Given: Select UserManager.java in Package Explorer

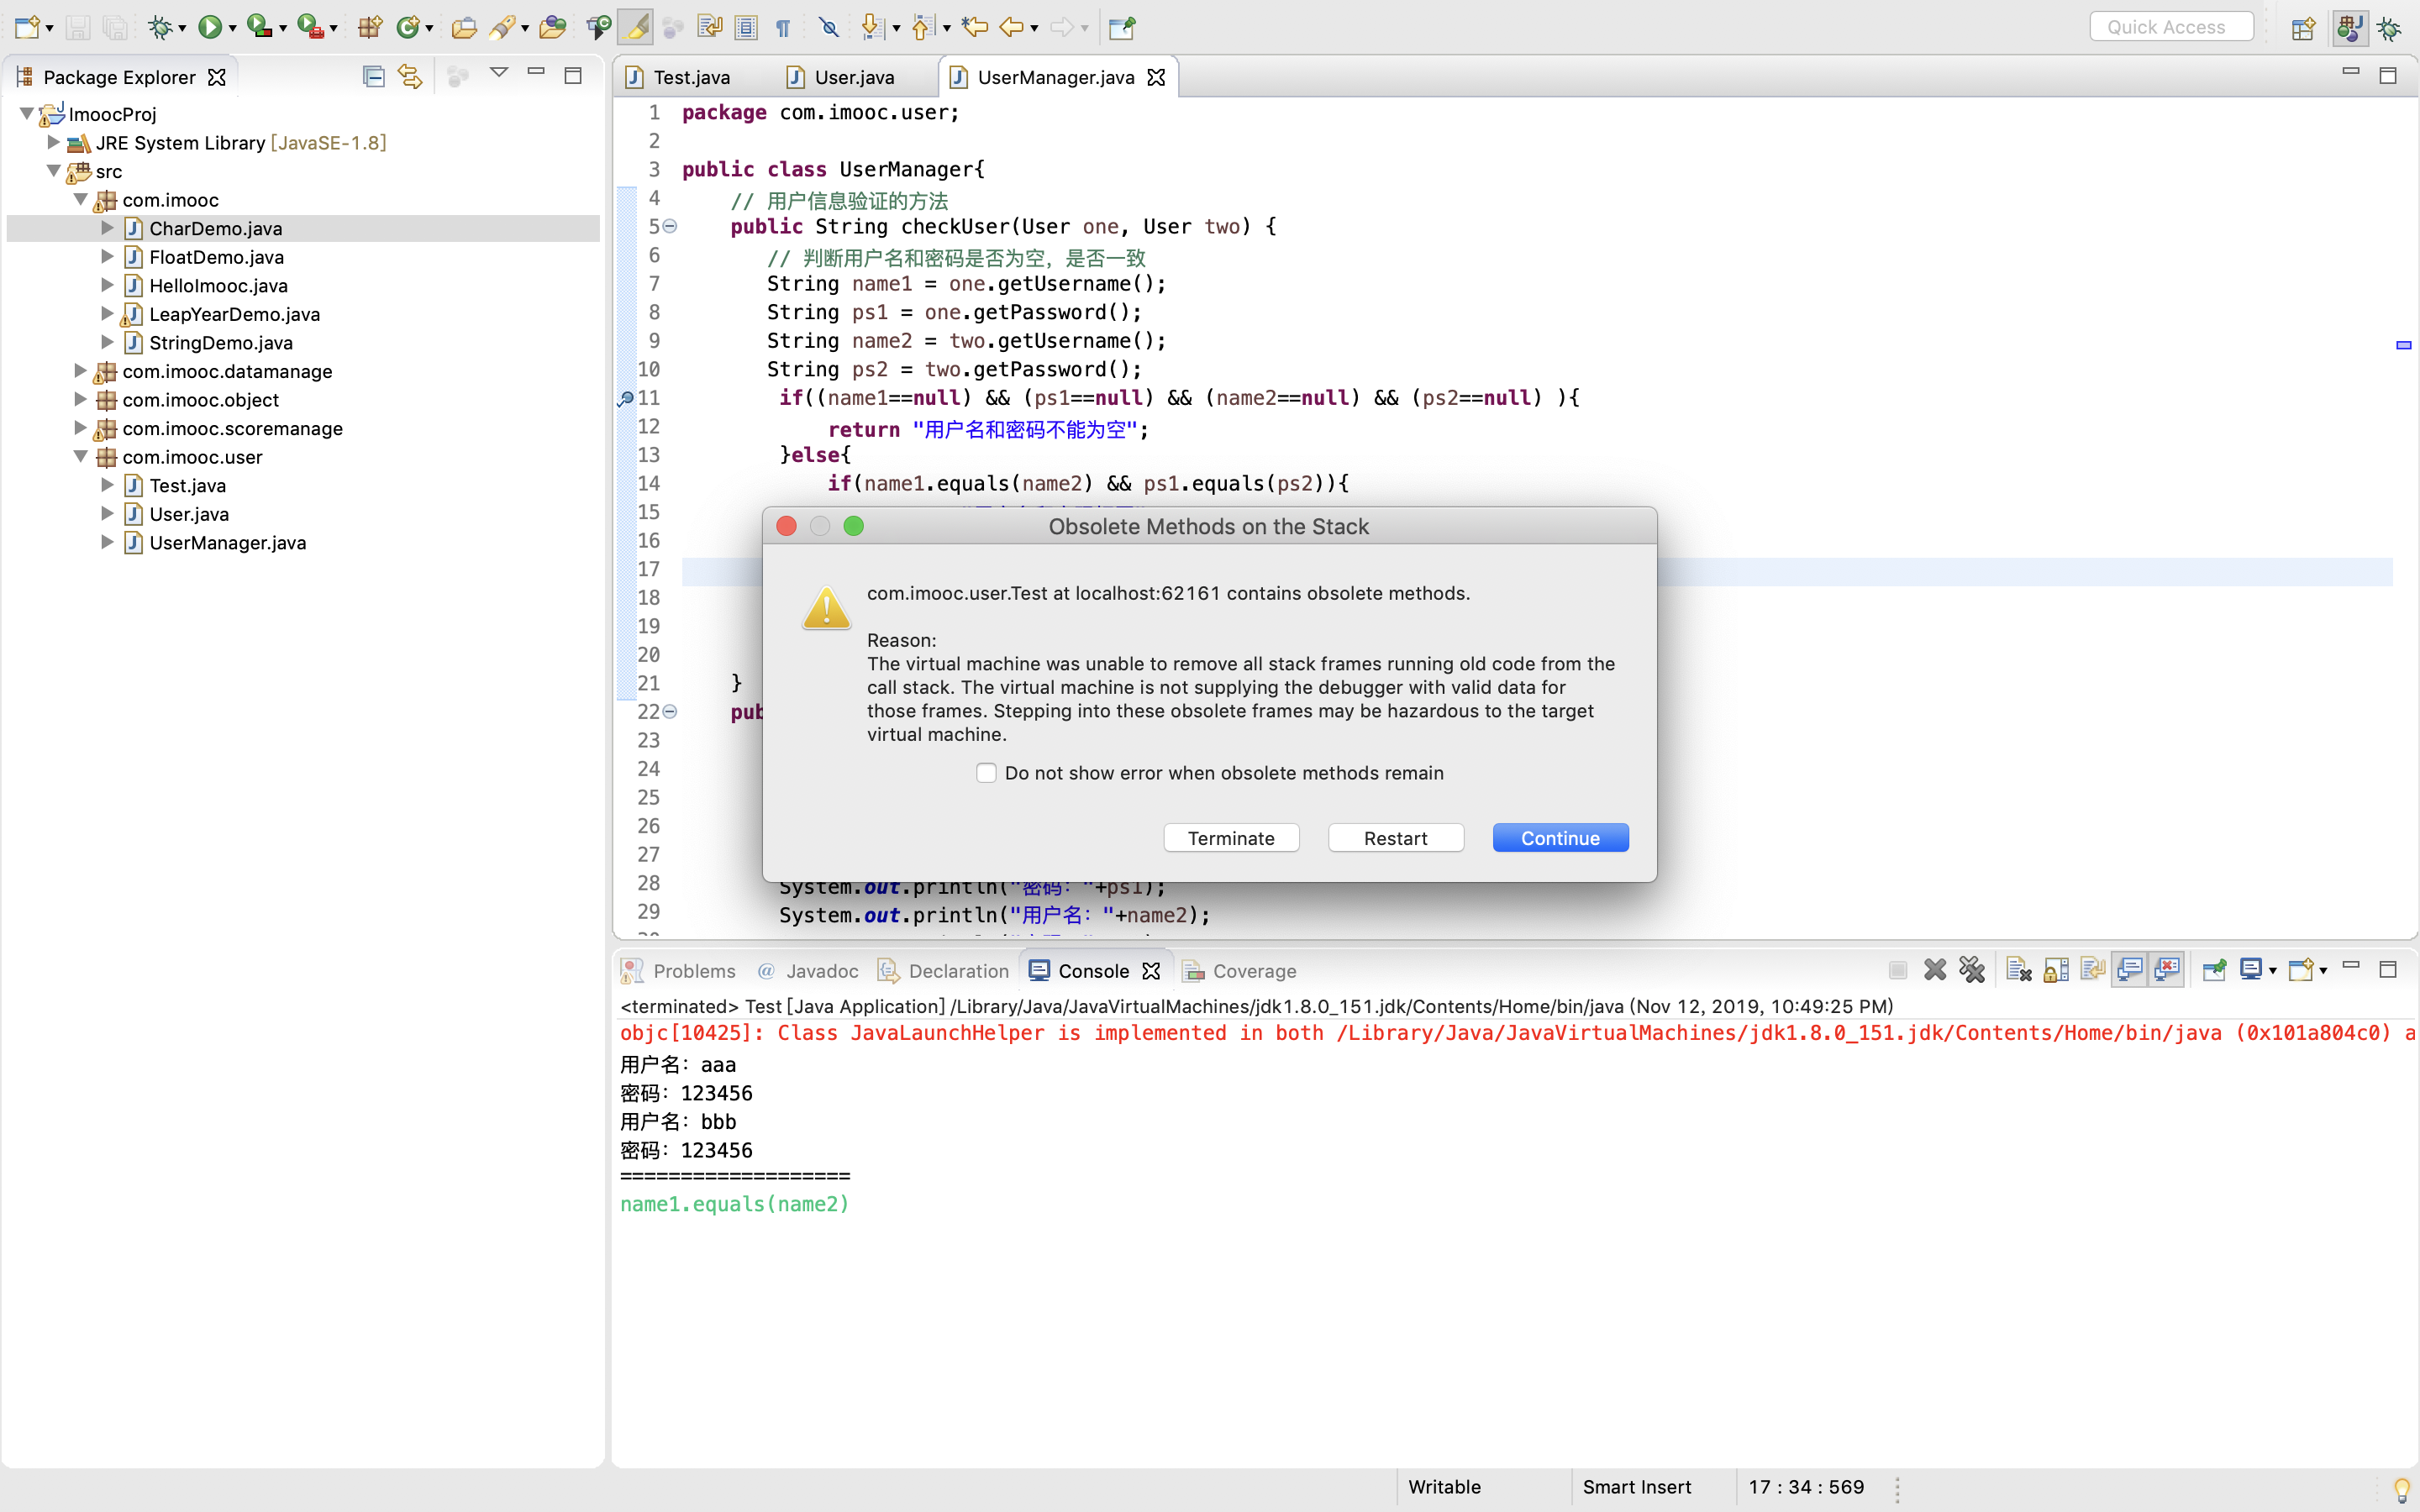Looking at the screenshot, I should [x=227, y=543].
